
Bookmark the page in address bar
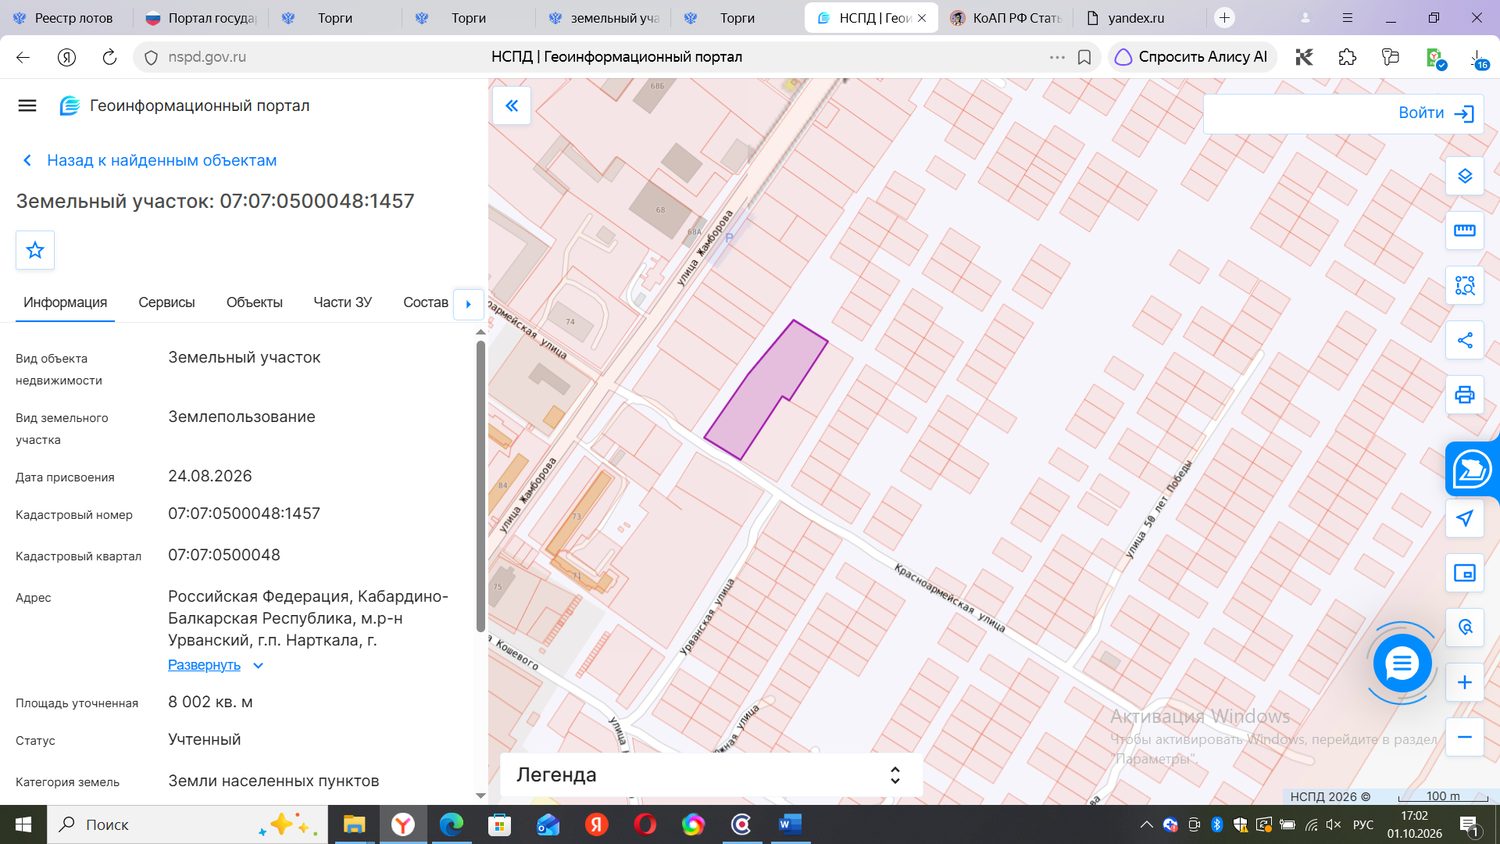point(1084,57)
